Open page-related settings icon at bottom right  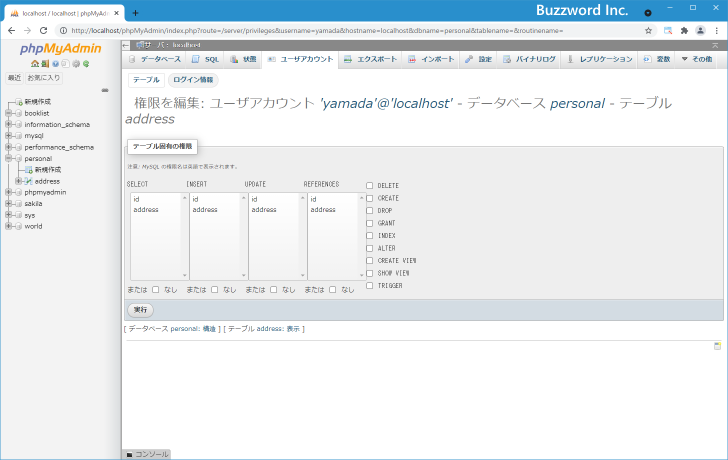[717, 346]
